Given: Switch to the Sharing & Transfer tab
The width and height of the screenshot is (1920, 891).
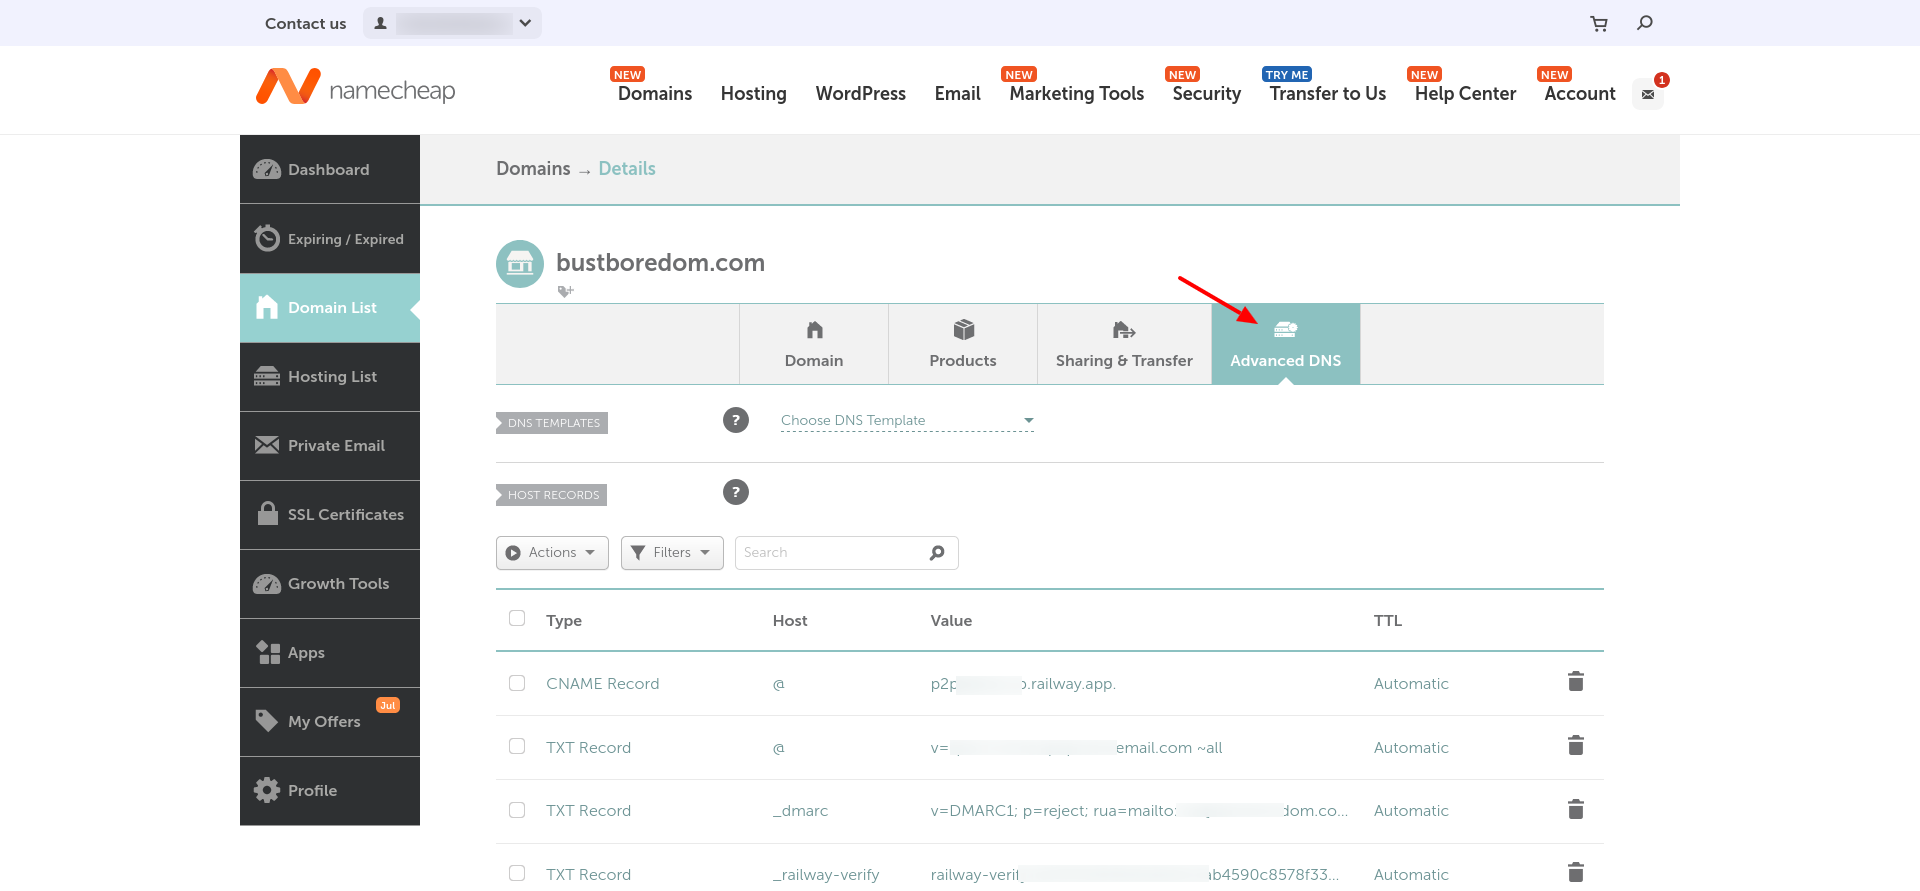Looking at the screenshot, I should pos(1124,344).
